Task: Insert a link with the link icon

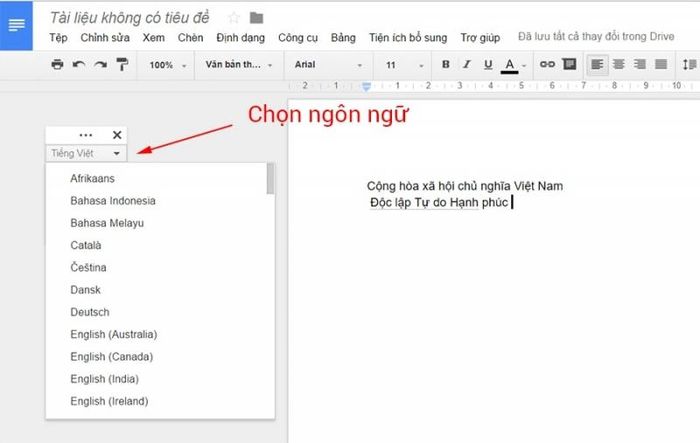Action: click(x=547, y=64)
